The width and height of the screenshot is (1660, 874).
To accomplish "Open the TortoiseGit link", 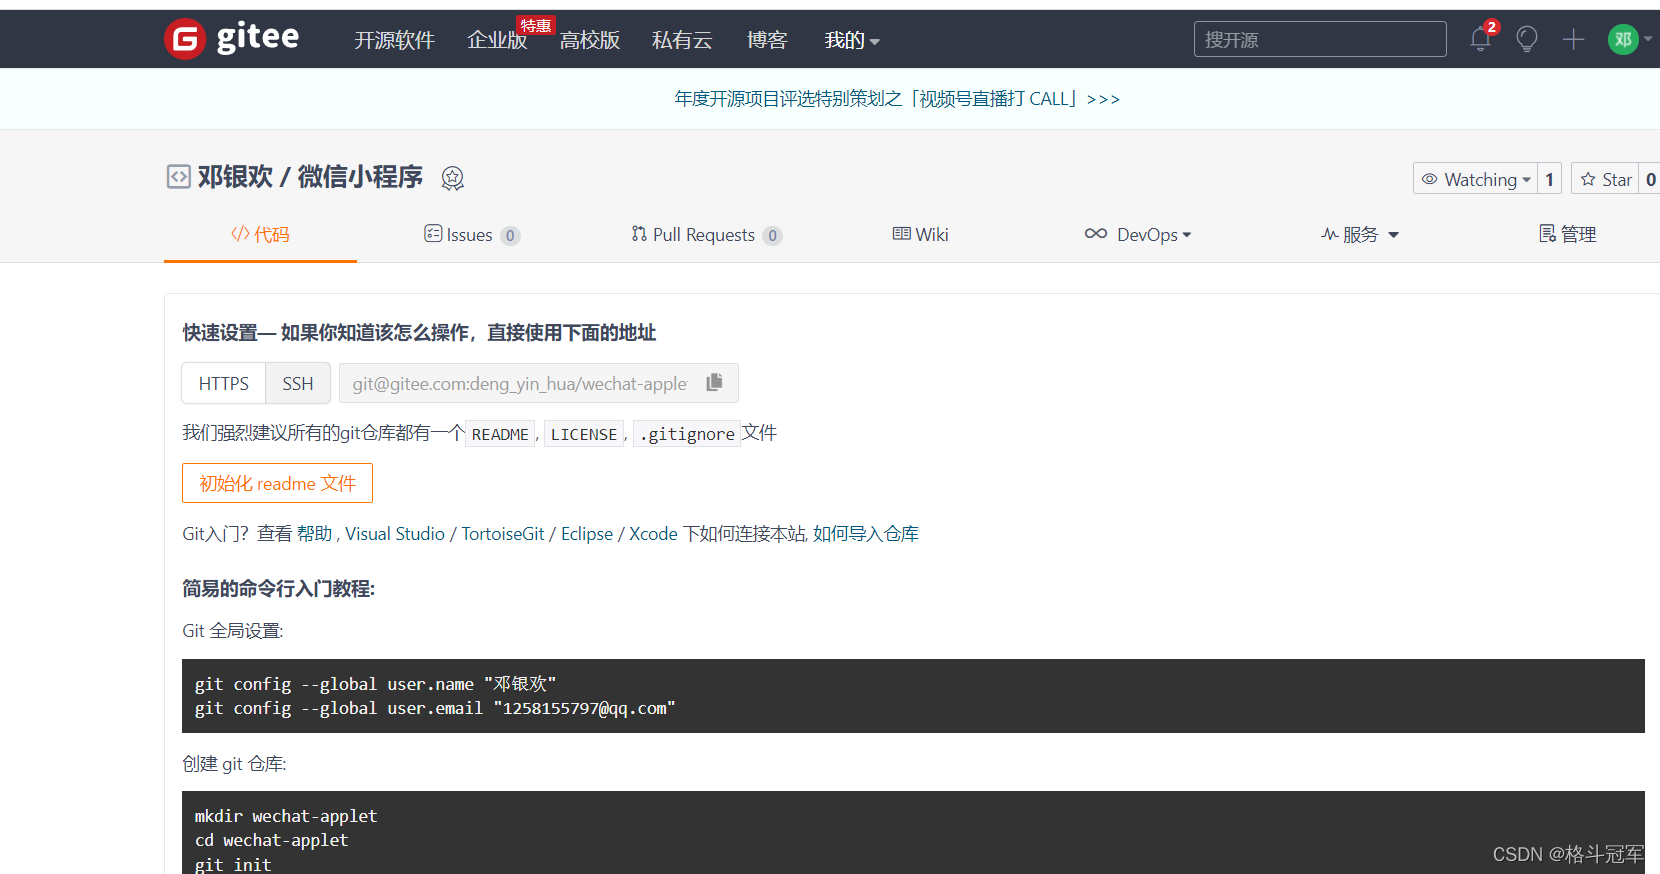I will point(503,534).
